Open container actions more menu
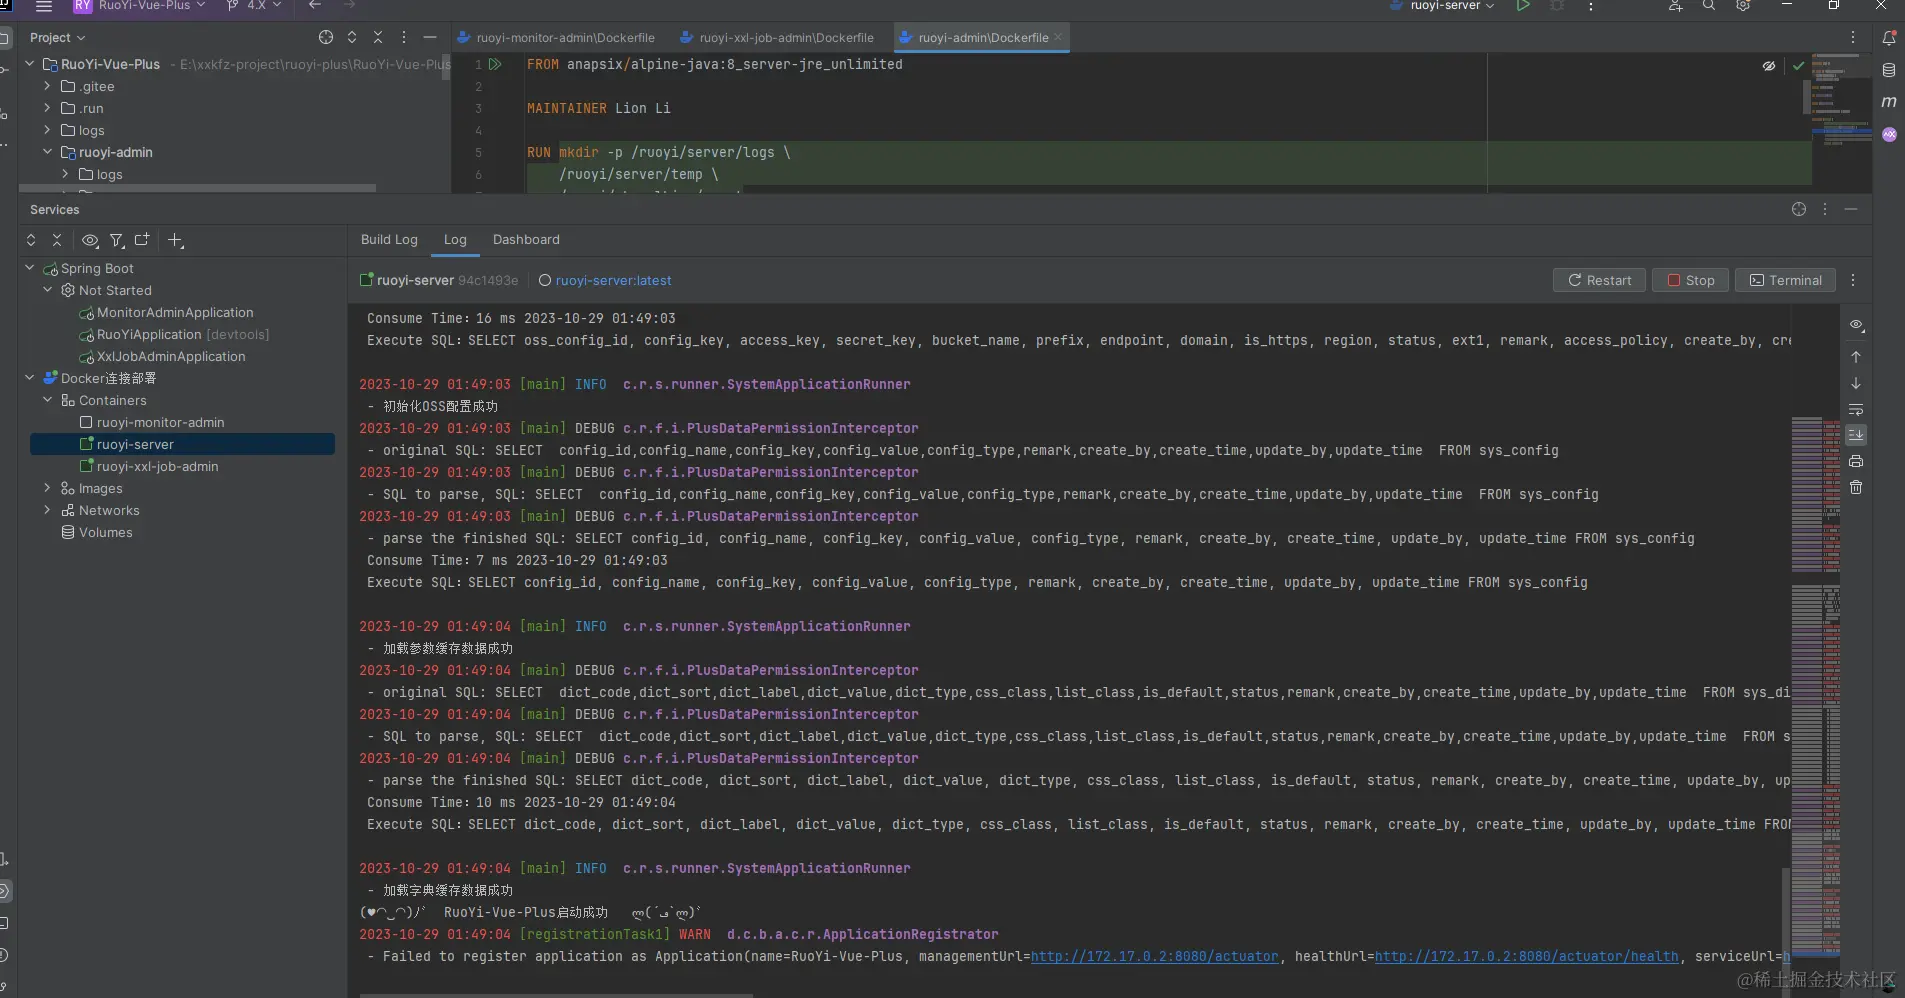This screenshot has height=998, width=1905. (x=1853, y=281)
